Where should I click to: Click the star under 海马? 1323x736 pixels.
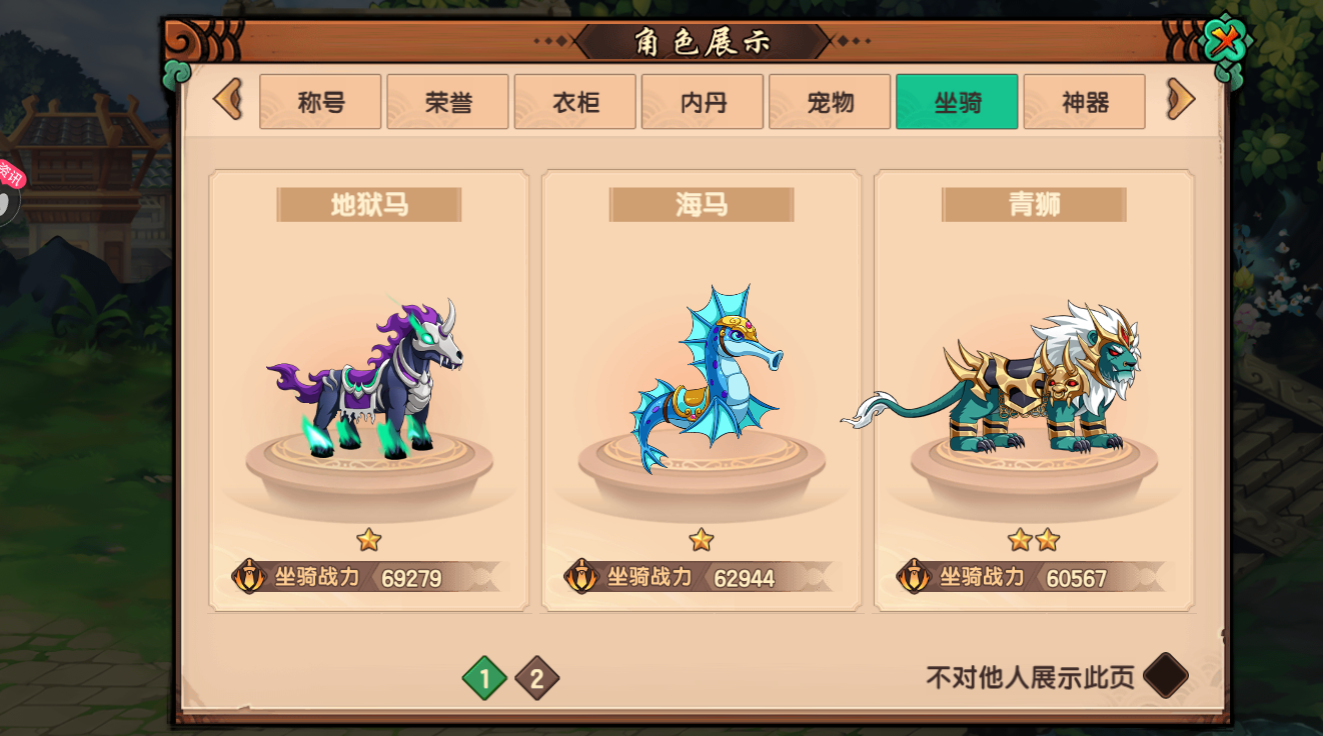pyautogui.click(x=702, y=540)
